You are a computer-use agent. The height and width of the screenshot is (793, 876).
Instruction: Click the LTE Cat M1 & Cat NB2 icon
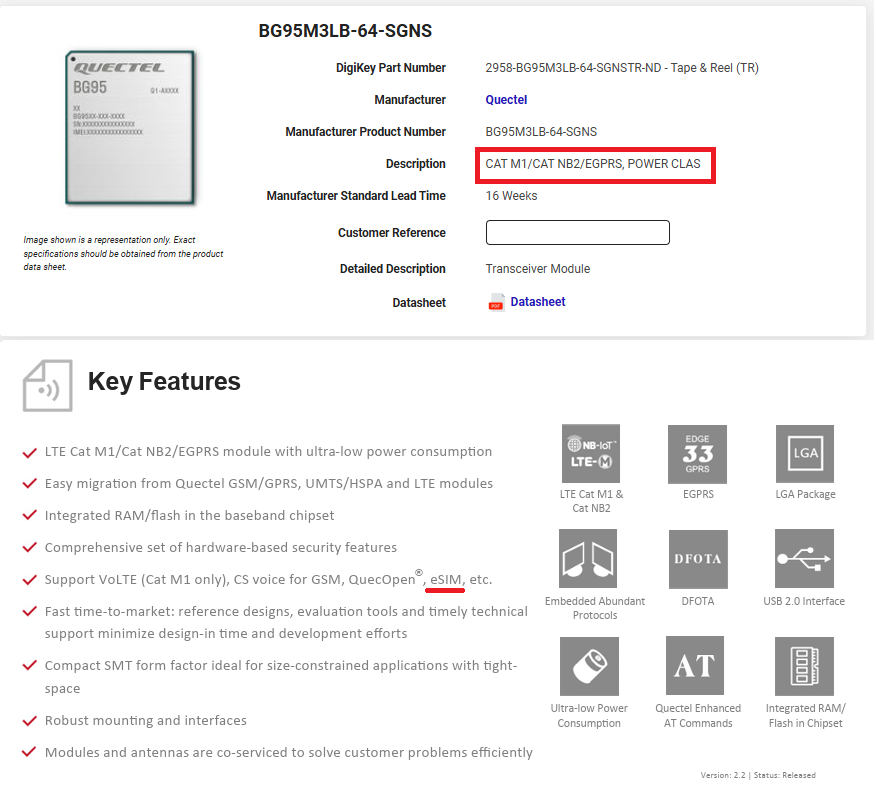point(591,454)
